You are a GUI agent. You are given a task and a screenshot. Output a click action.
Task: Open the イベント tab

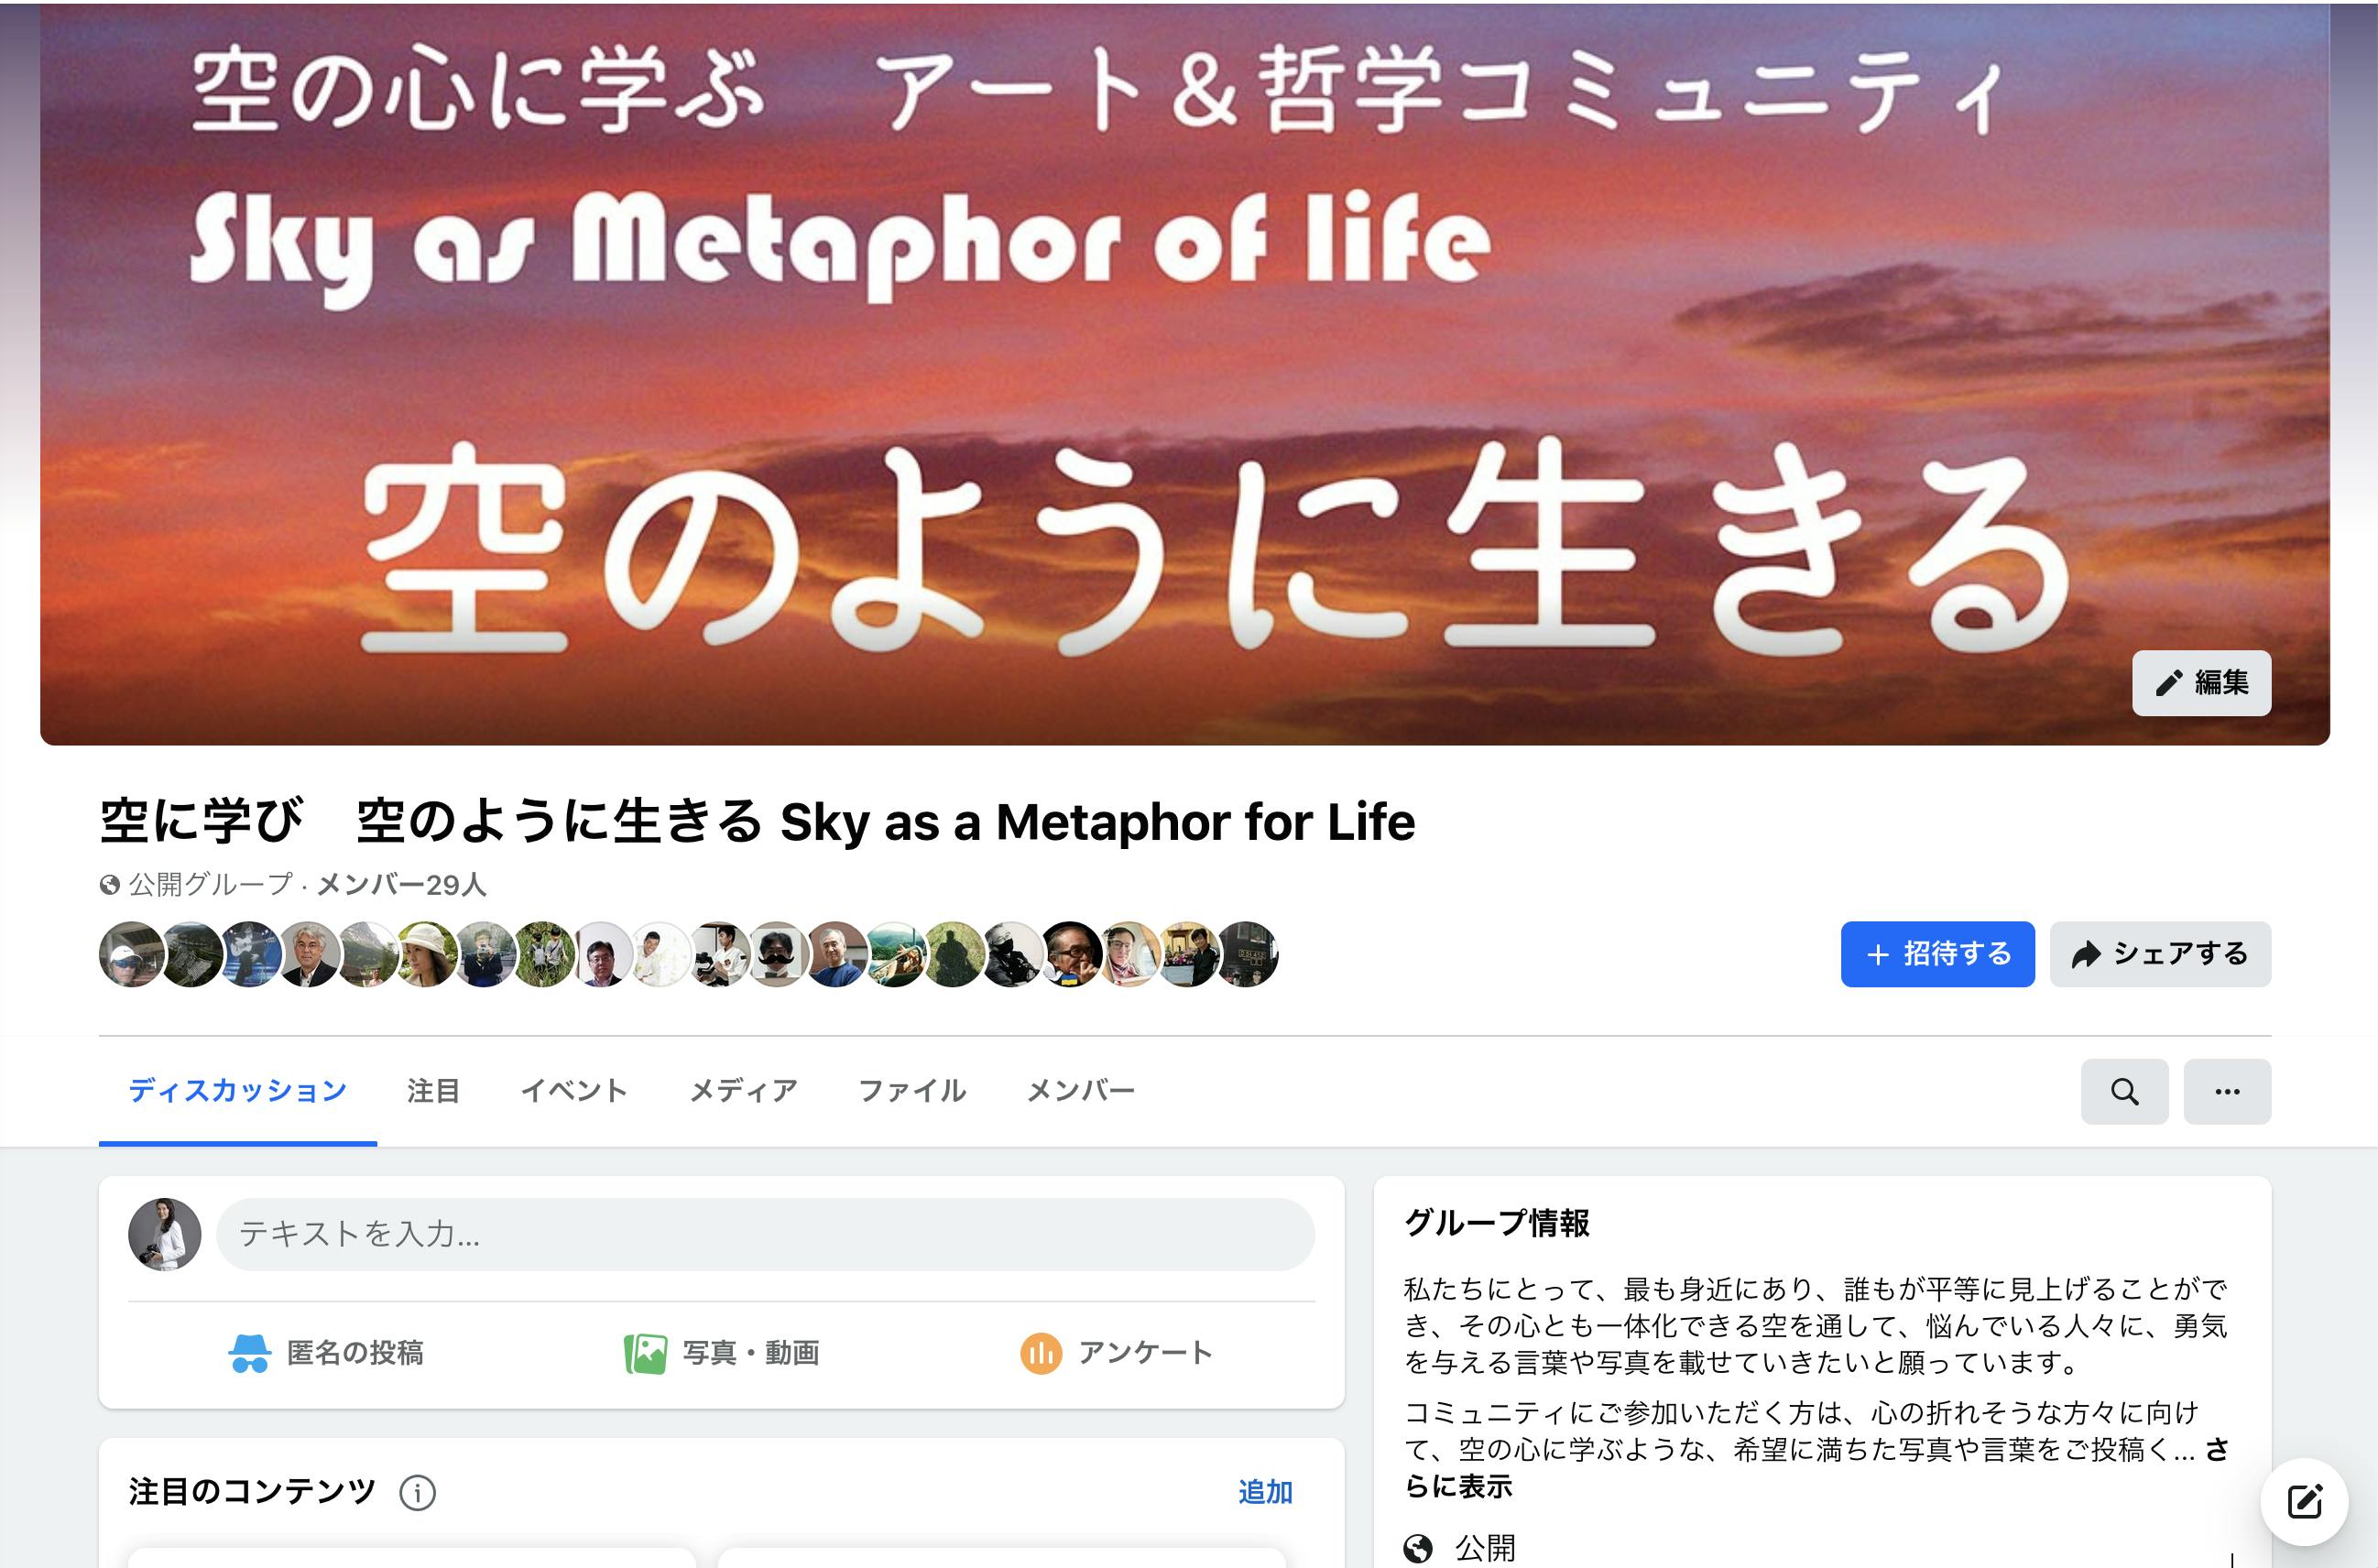(x=574, y=1091)
